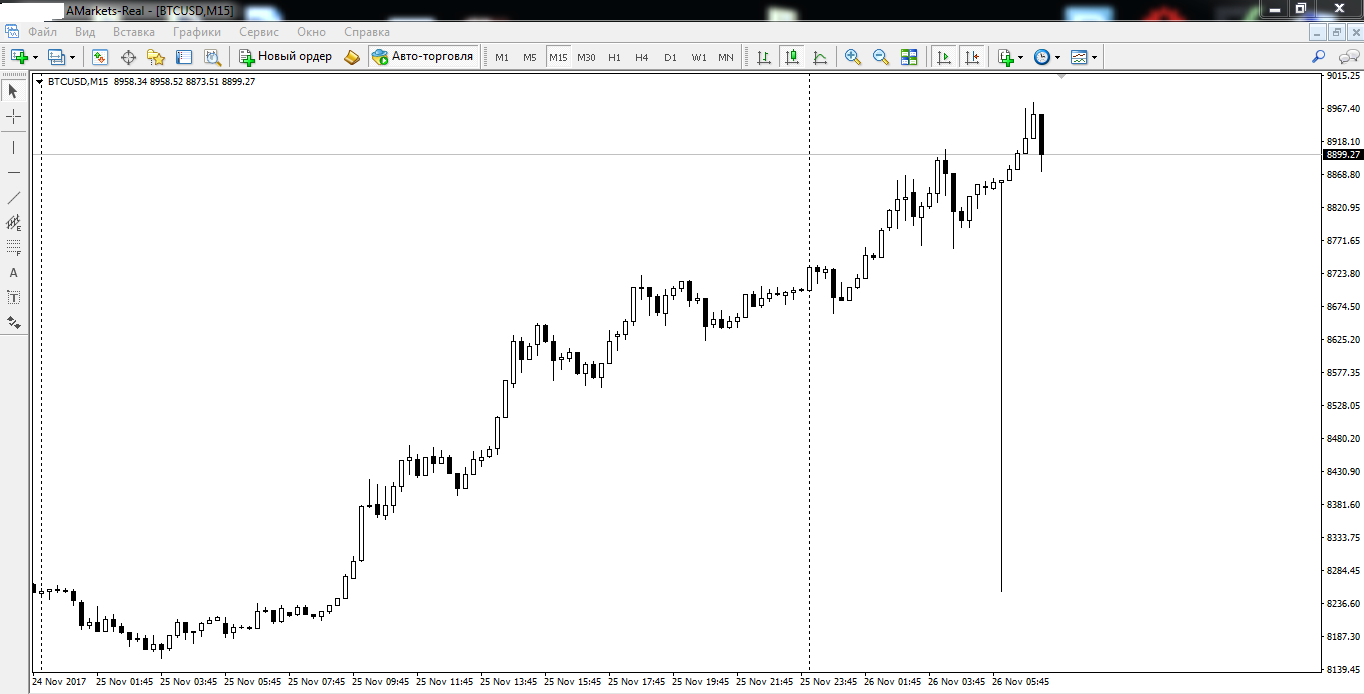Show the Navigator panel
Screen dimensions: 1364x694
[x=156, y=57]
